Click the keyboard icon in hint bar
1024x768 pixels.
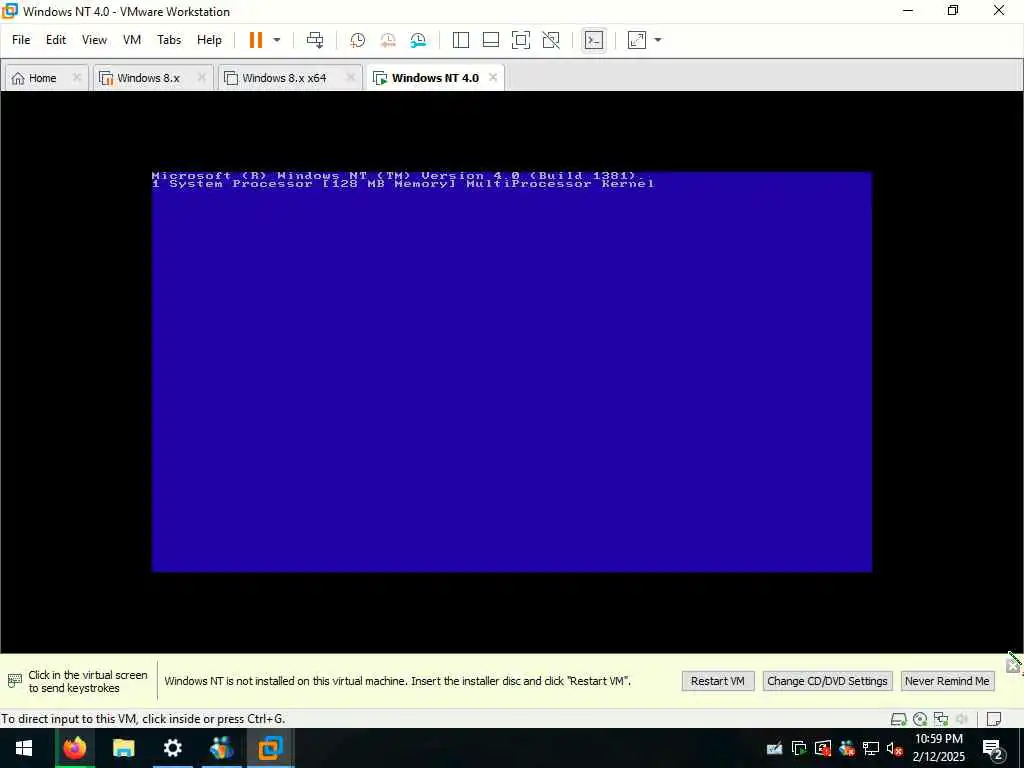pos(14,681)
